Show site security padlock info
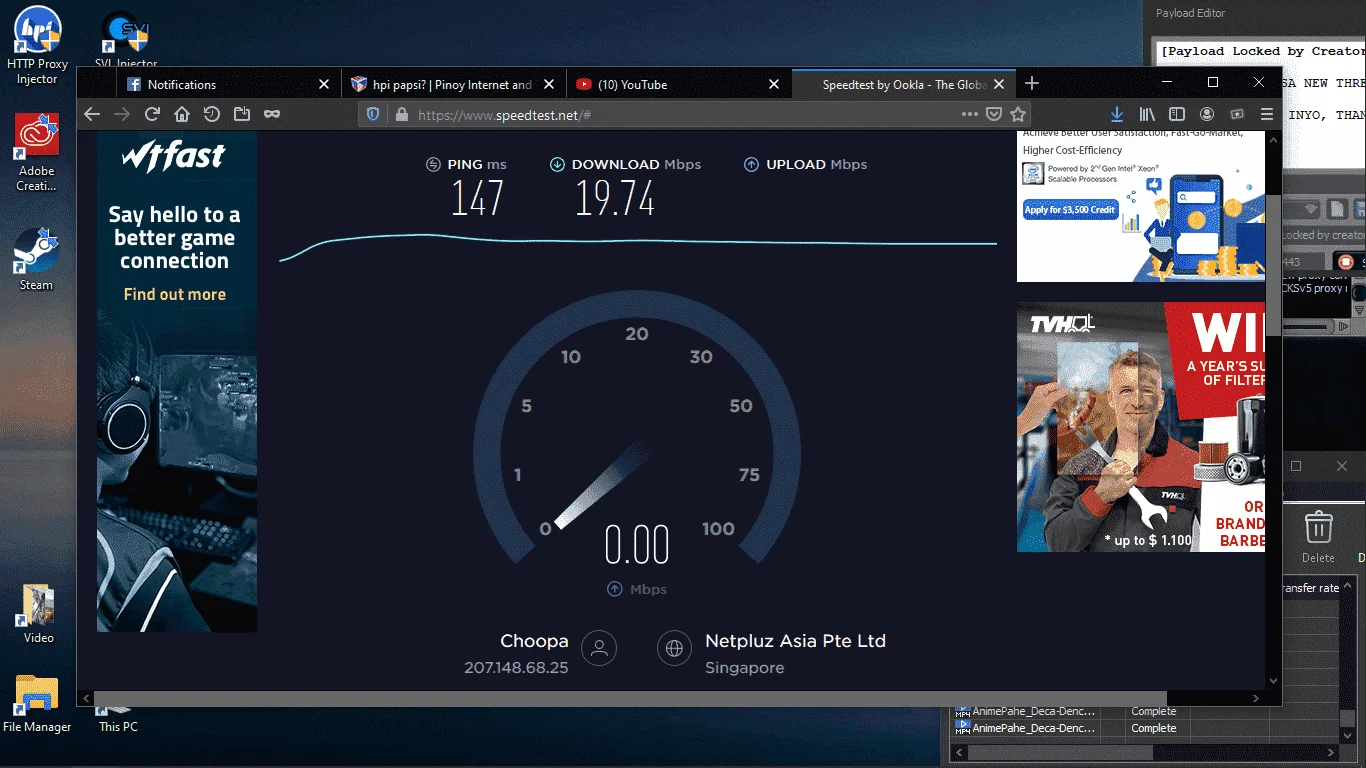Screen dimensions: 1366x768 tap(402, 115)
